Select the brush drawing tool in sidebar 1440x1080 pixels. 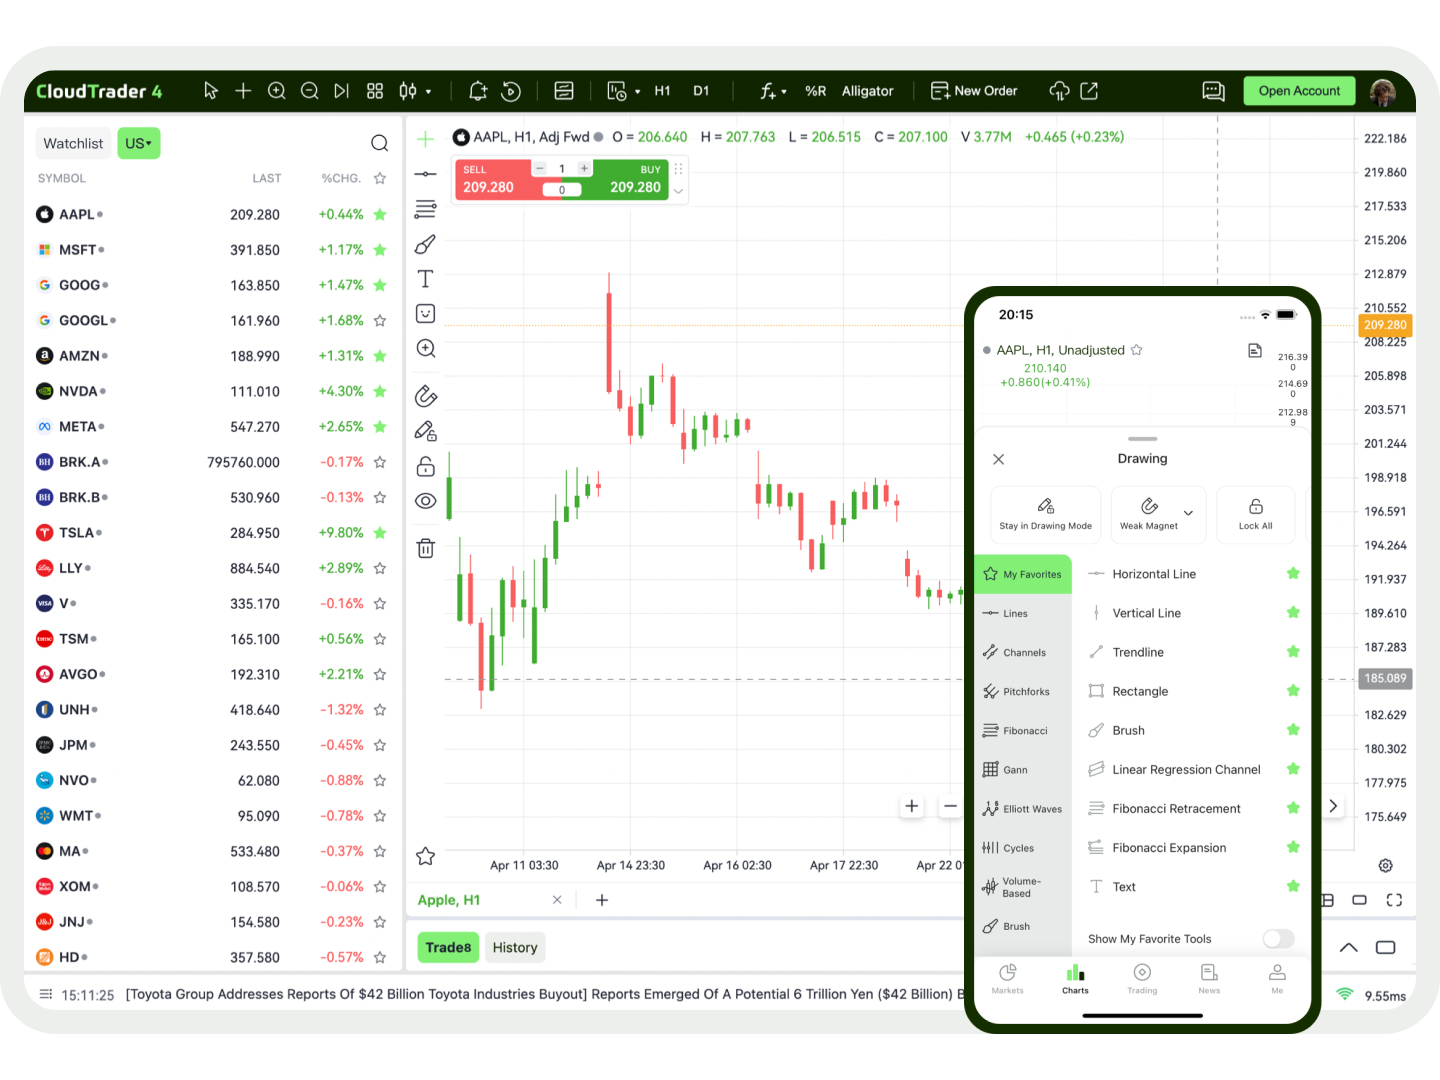[x=426, y=244]
